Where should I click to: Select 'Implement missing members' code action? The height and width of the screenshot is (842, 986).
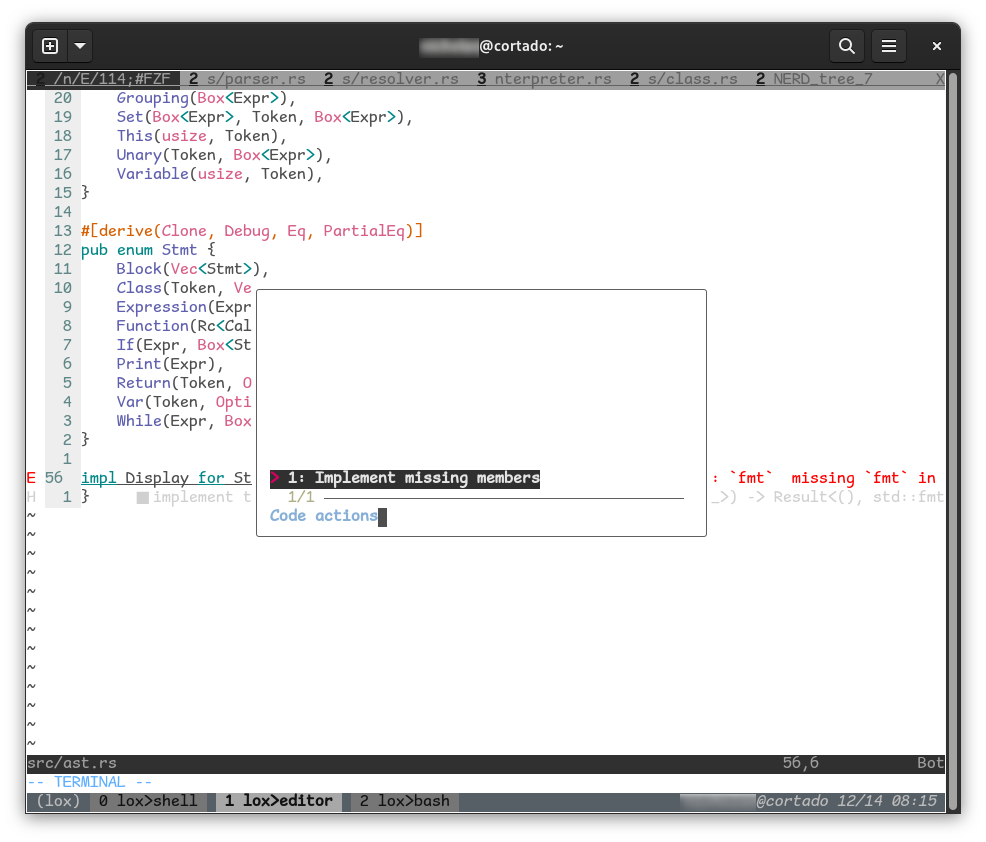coord(405,479)
